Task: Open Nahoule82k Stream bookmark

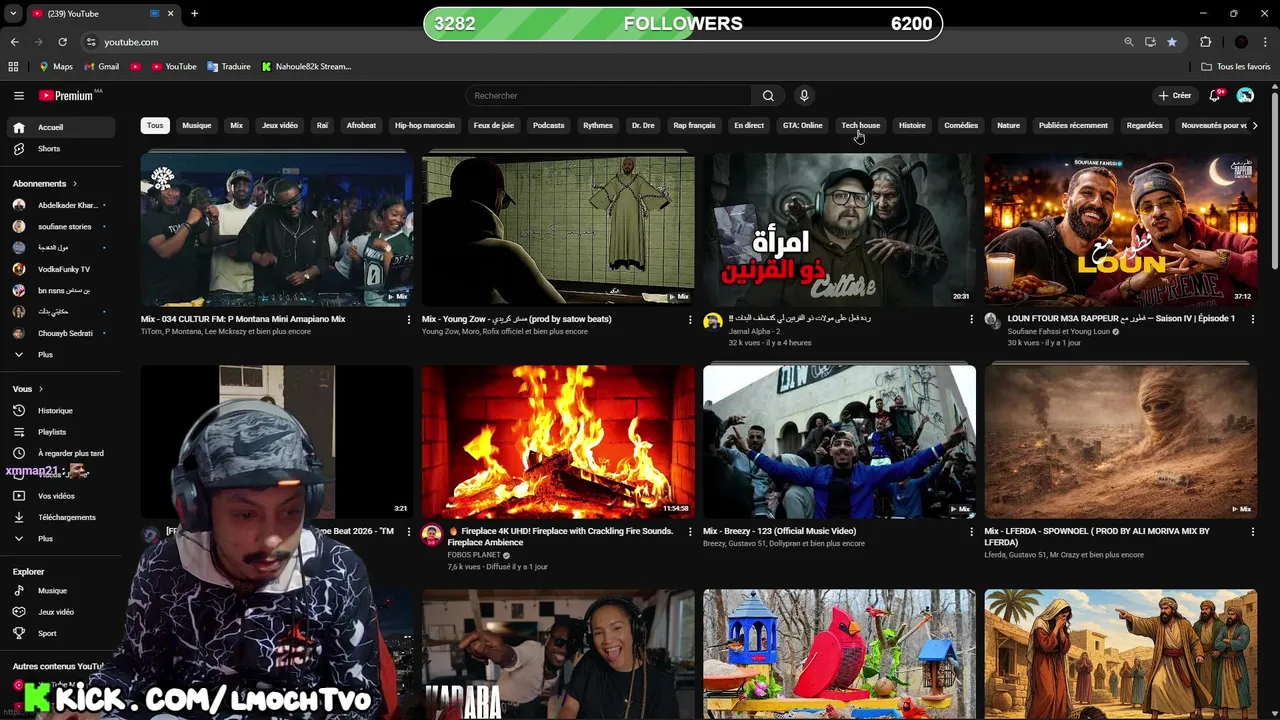Action: (x=306, y=67)
